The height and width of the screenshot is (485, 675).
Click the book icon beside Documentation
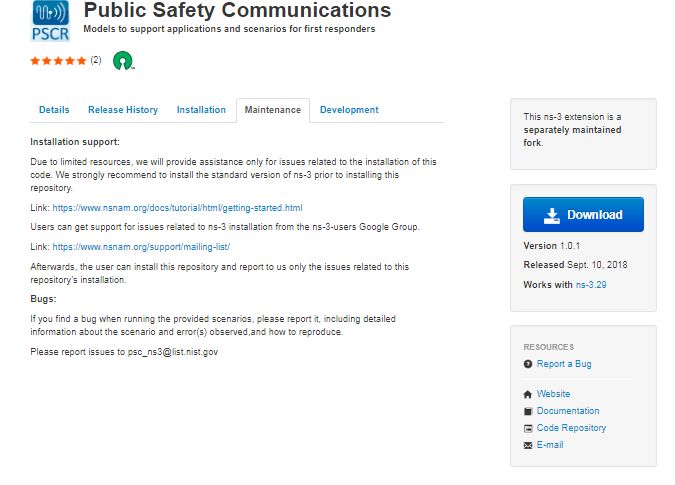(528, 411)
